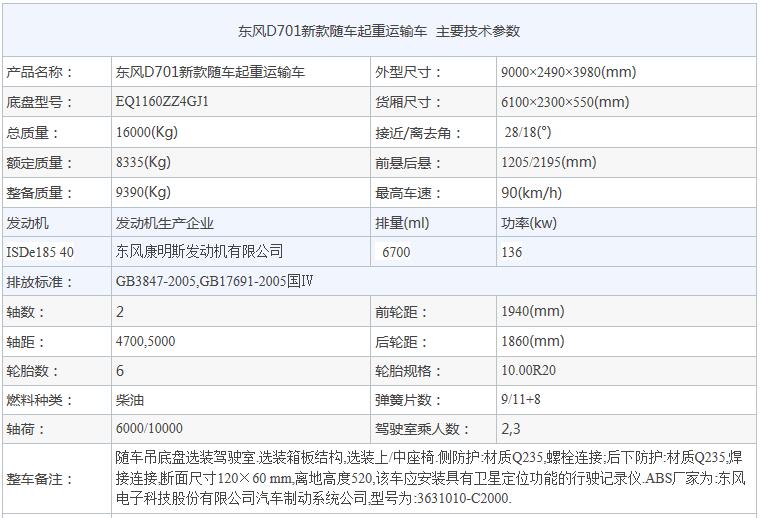Screen dimensions: 760x518
Task: Click the curb weight value 9390(Kg)
Action: (x=143, y=192)
